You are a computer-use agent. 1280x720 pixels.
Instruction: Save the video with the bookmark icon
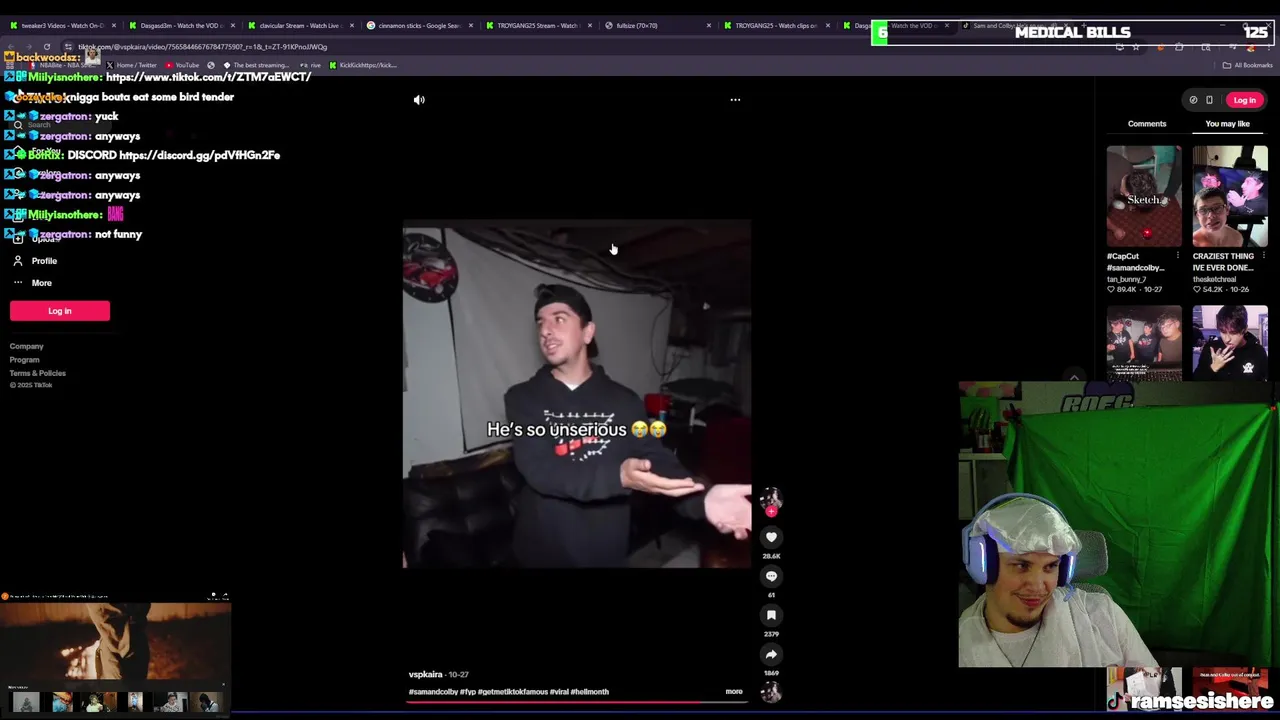pos(771,615)
